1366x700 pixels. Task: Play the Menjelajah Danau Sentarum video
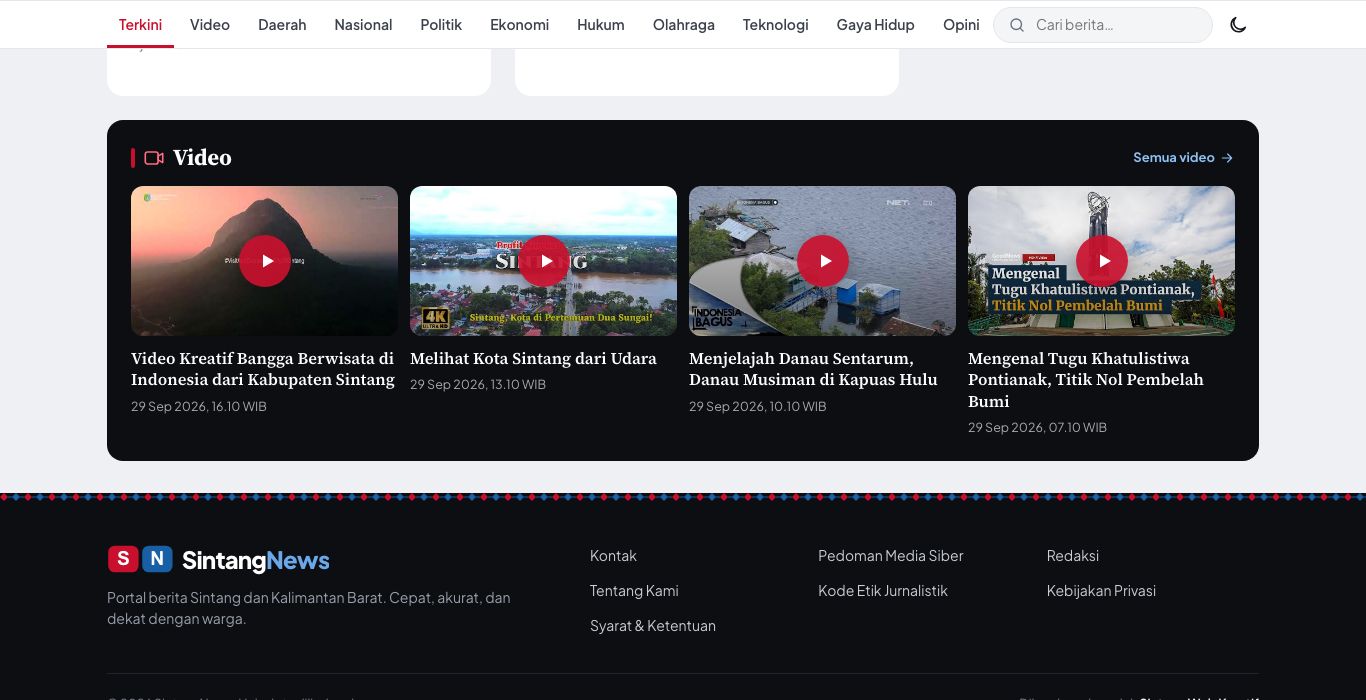823,261
